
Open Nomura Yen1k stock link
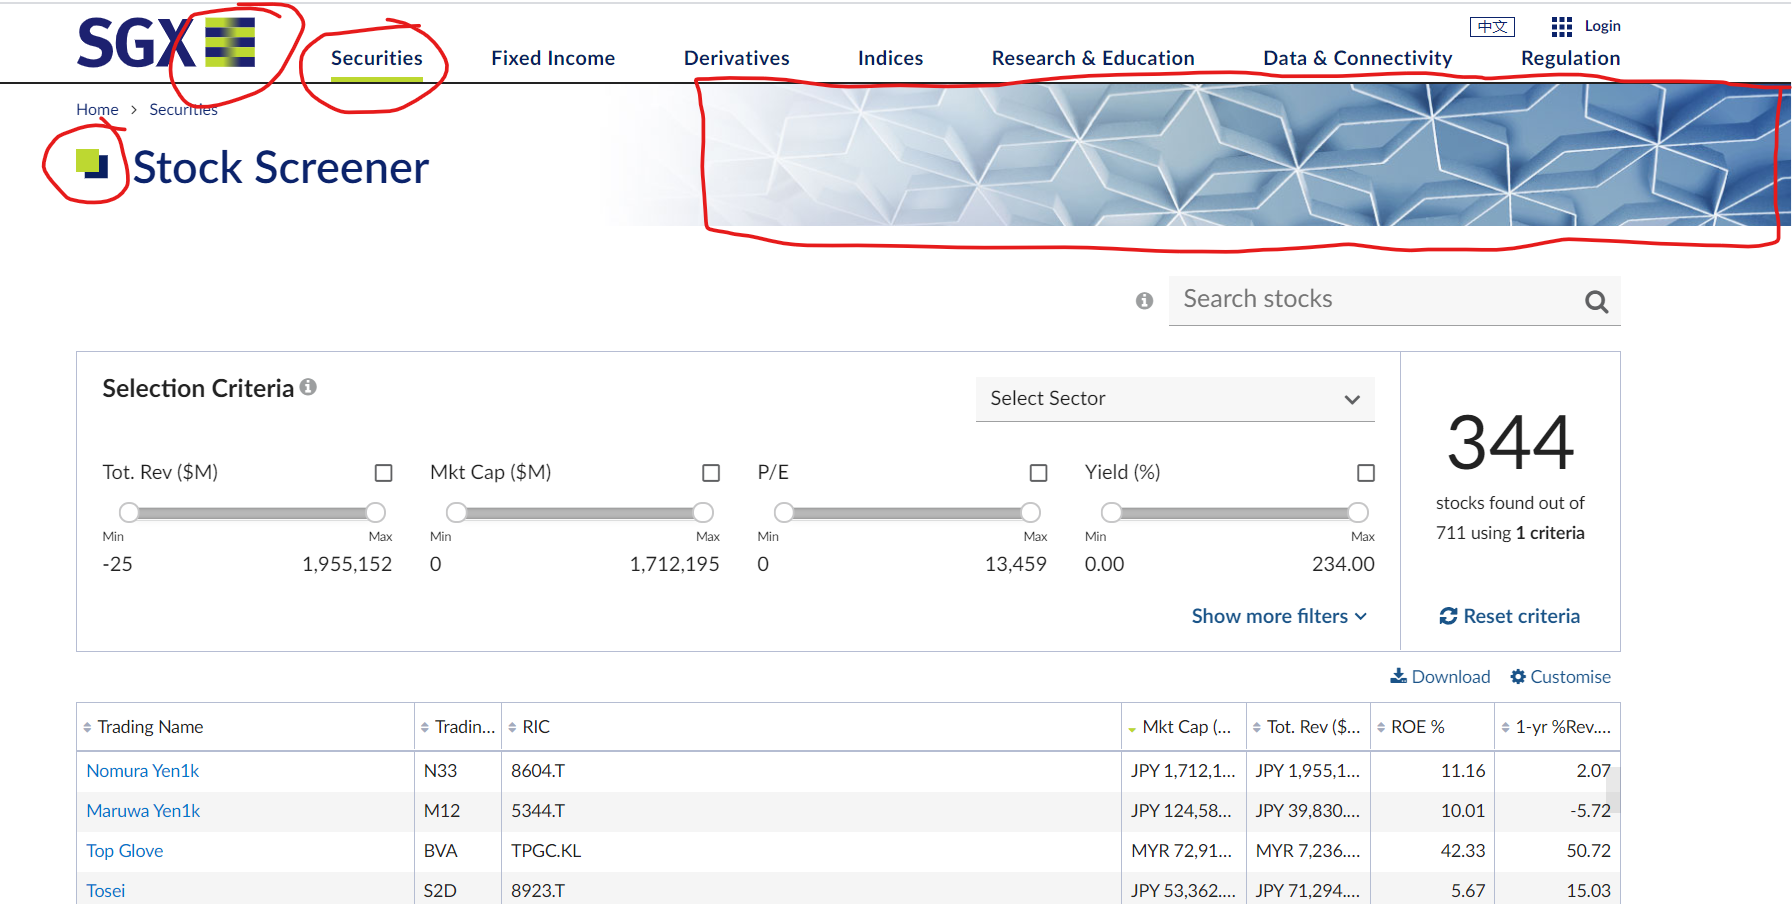point(143,771)
